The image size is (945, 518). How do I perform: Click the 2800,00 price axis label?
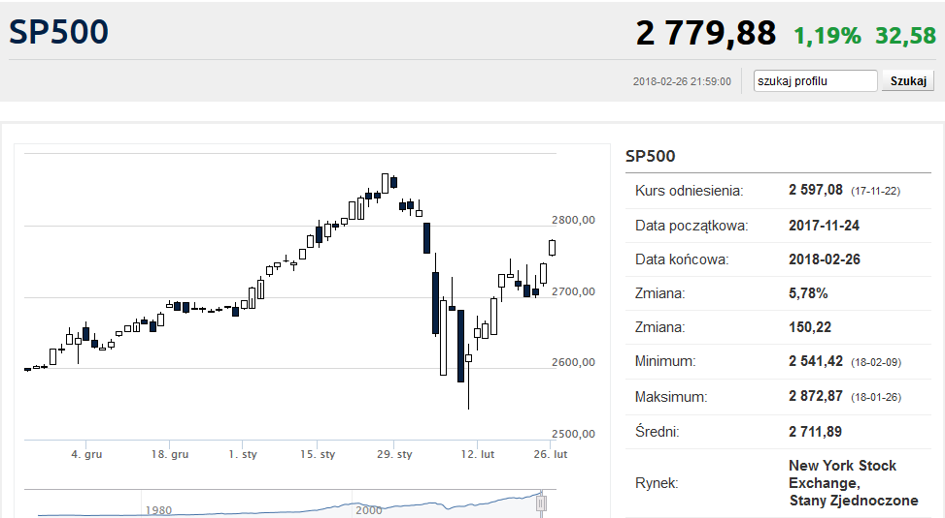point(573,220)
